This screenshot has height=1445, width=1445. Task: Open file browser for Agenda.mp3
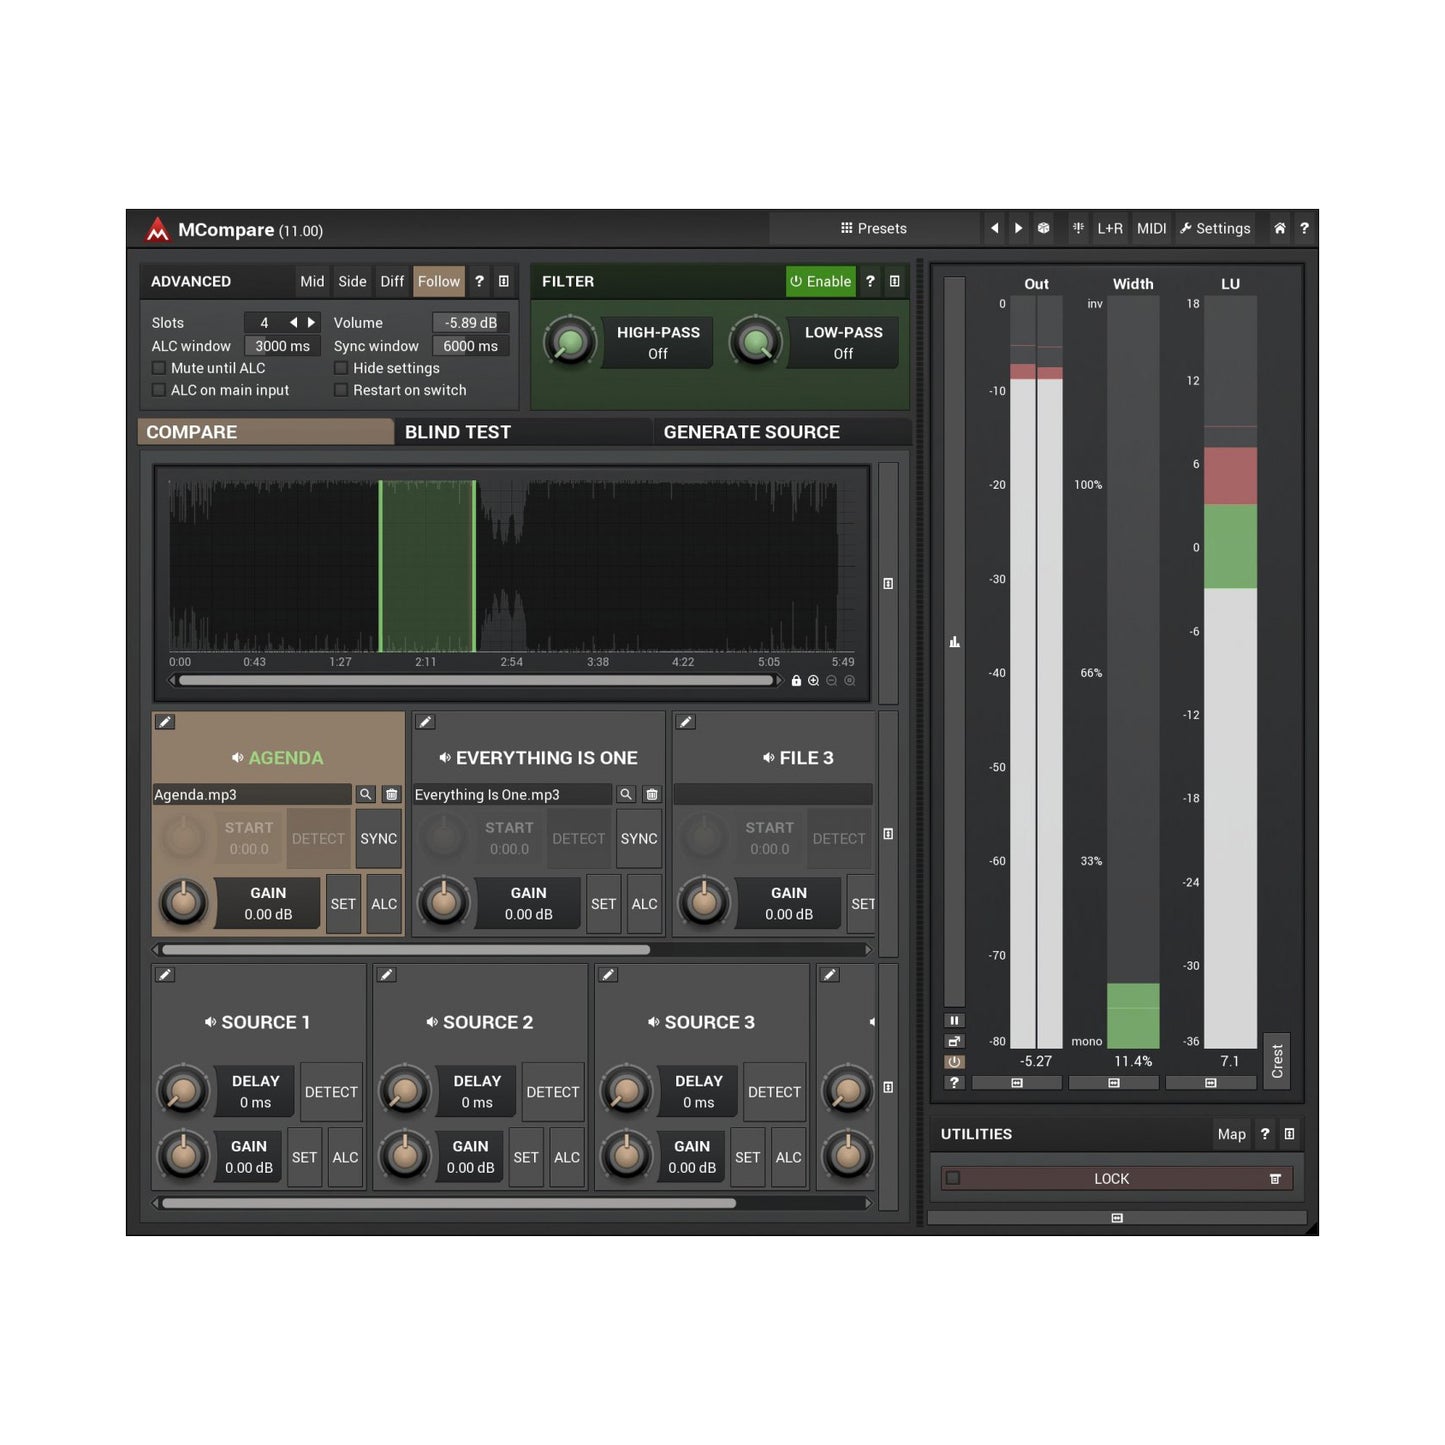click(365, 794)
